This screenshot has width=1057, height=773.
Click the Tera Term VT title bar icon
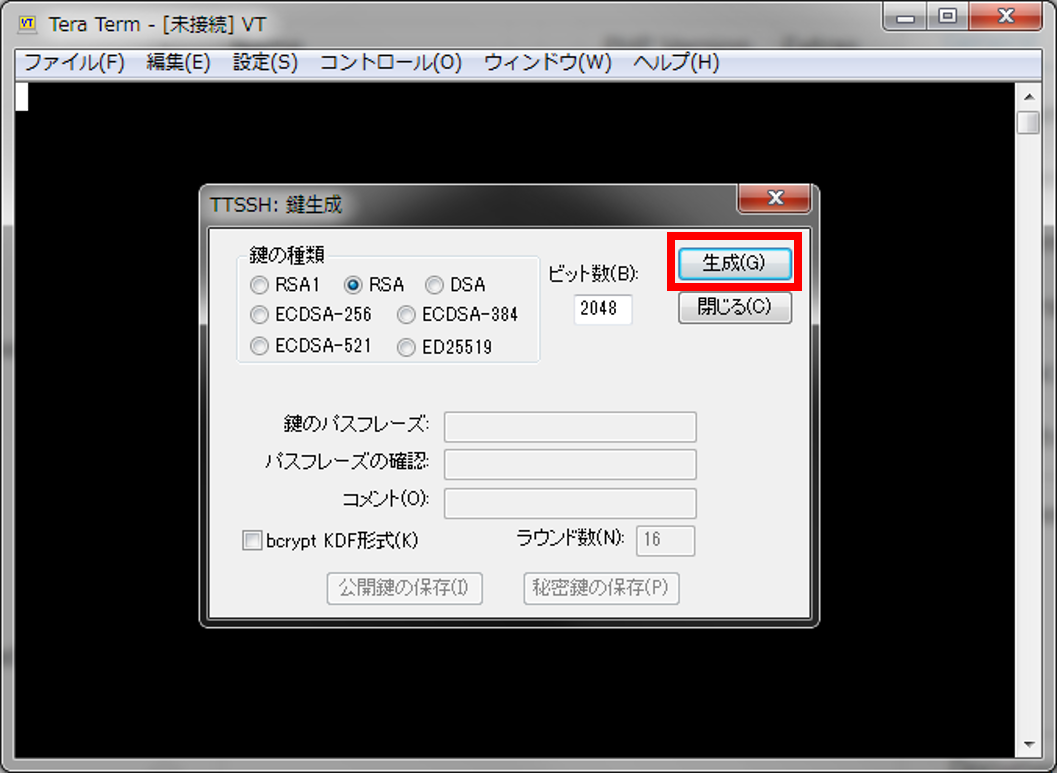[x=28, y=23]
